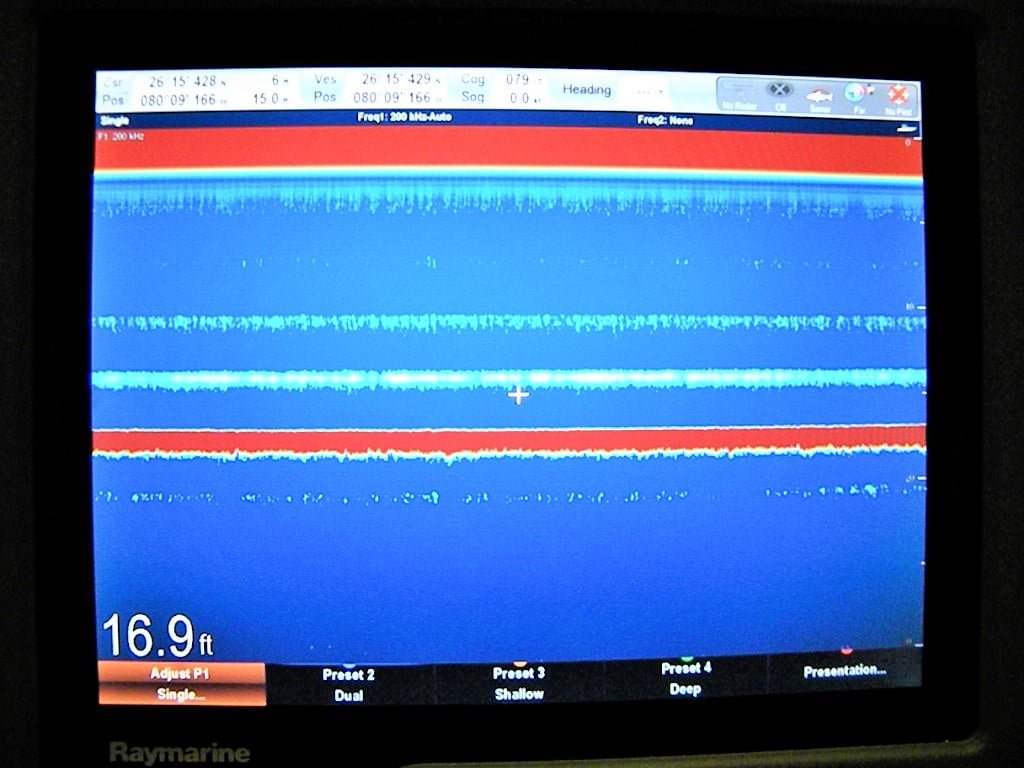1024x768 pixels.
Task: Tap the Freq2: None indicator
Action: pyautogui.click(x=665, y=120)
